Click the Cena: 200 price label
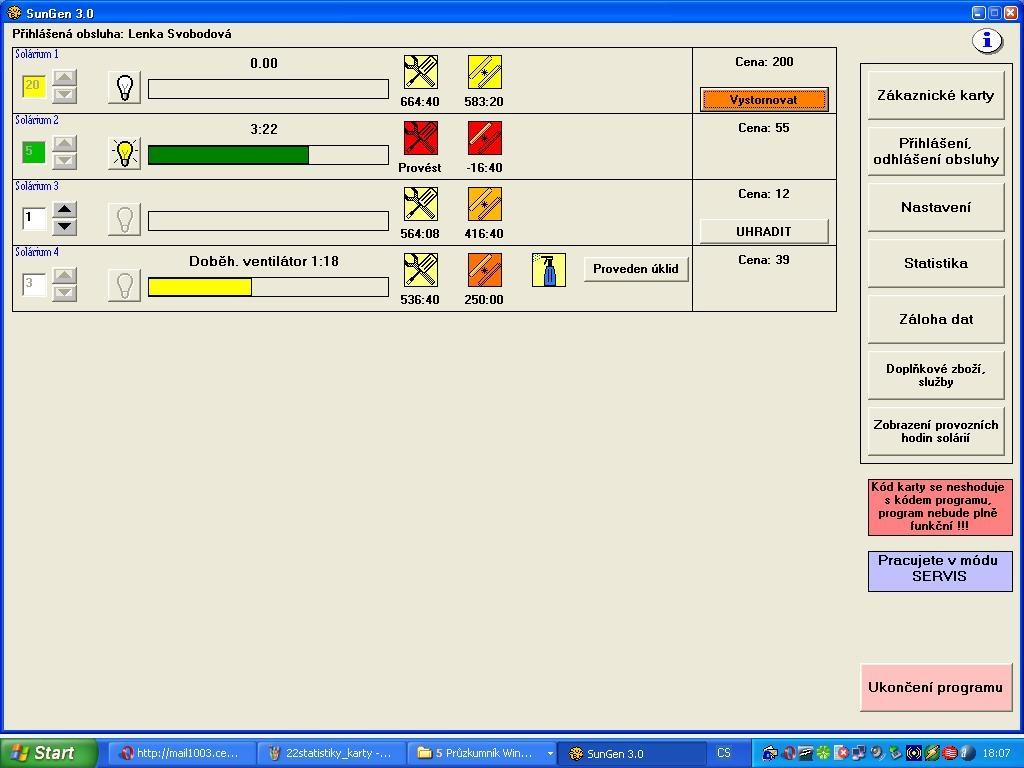The width and height of the screenshot is (1024, 768). 763,62
